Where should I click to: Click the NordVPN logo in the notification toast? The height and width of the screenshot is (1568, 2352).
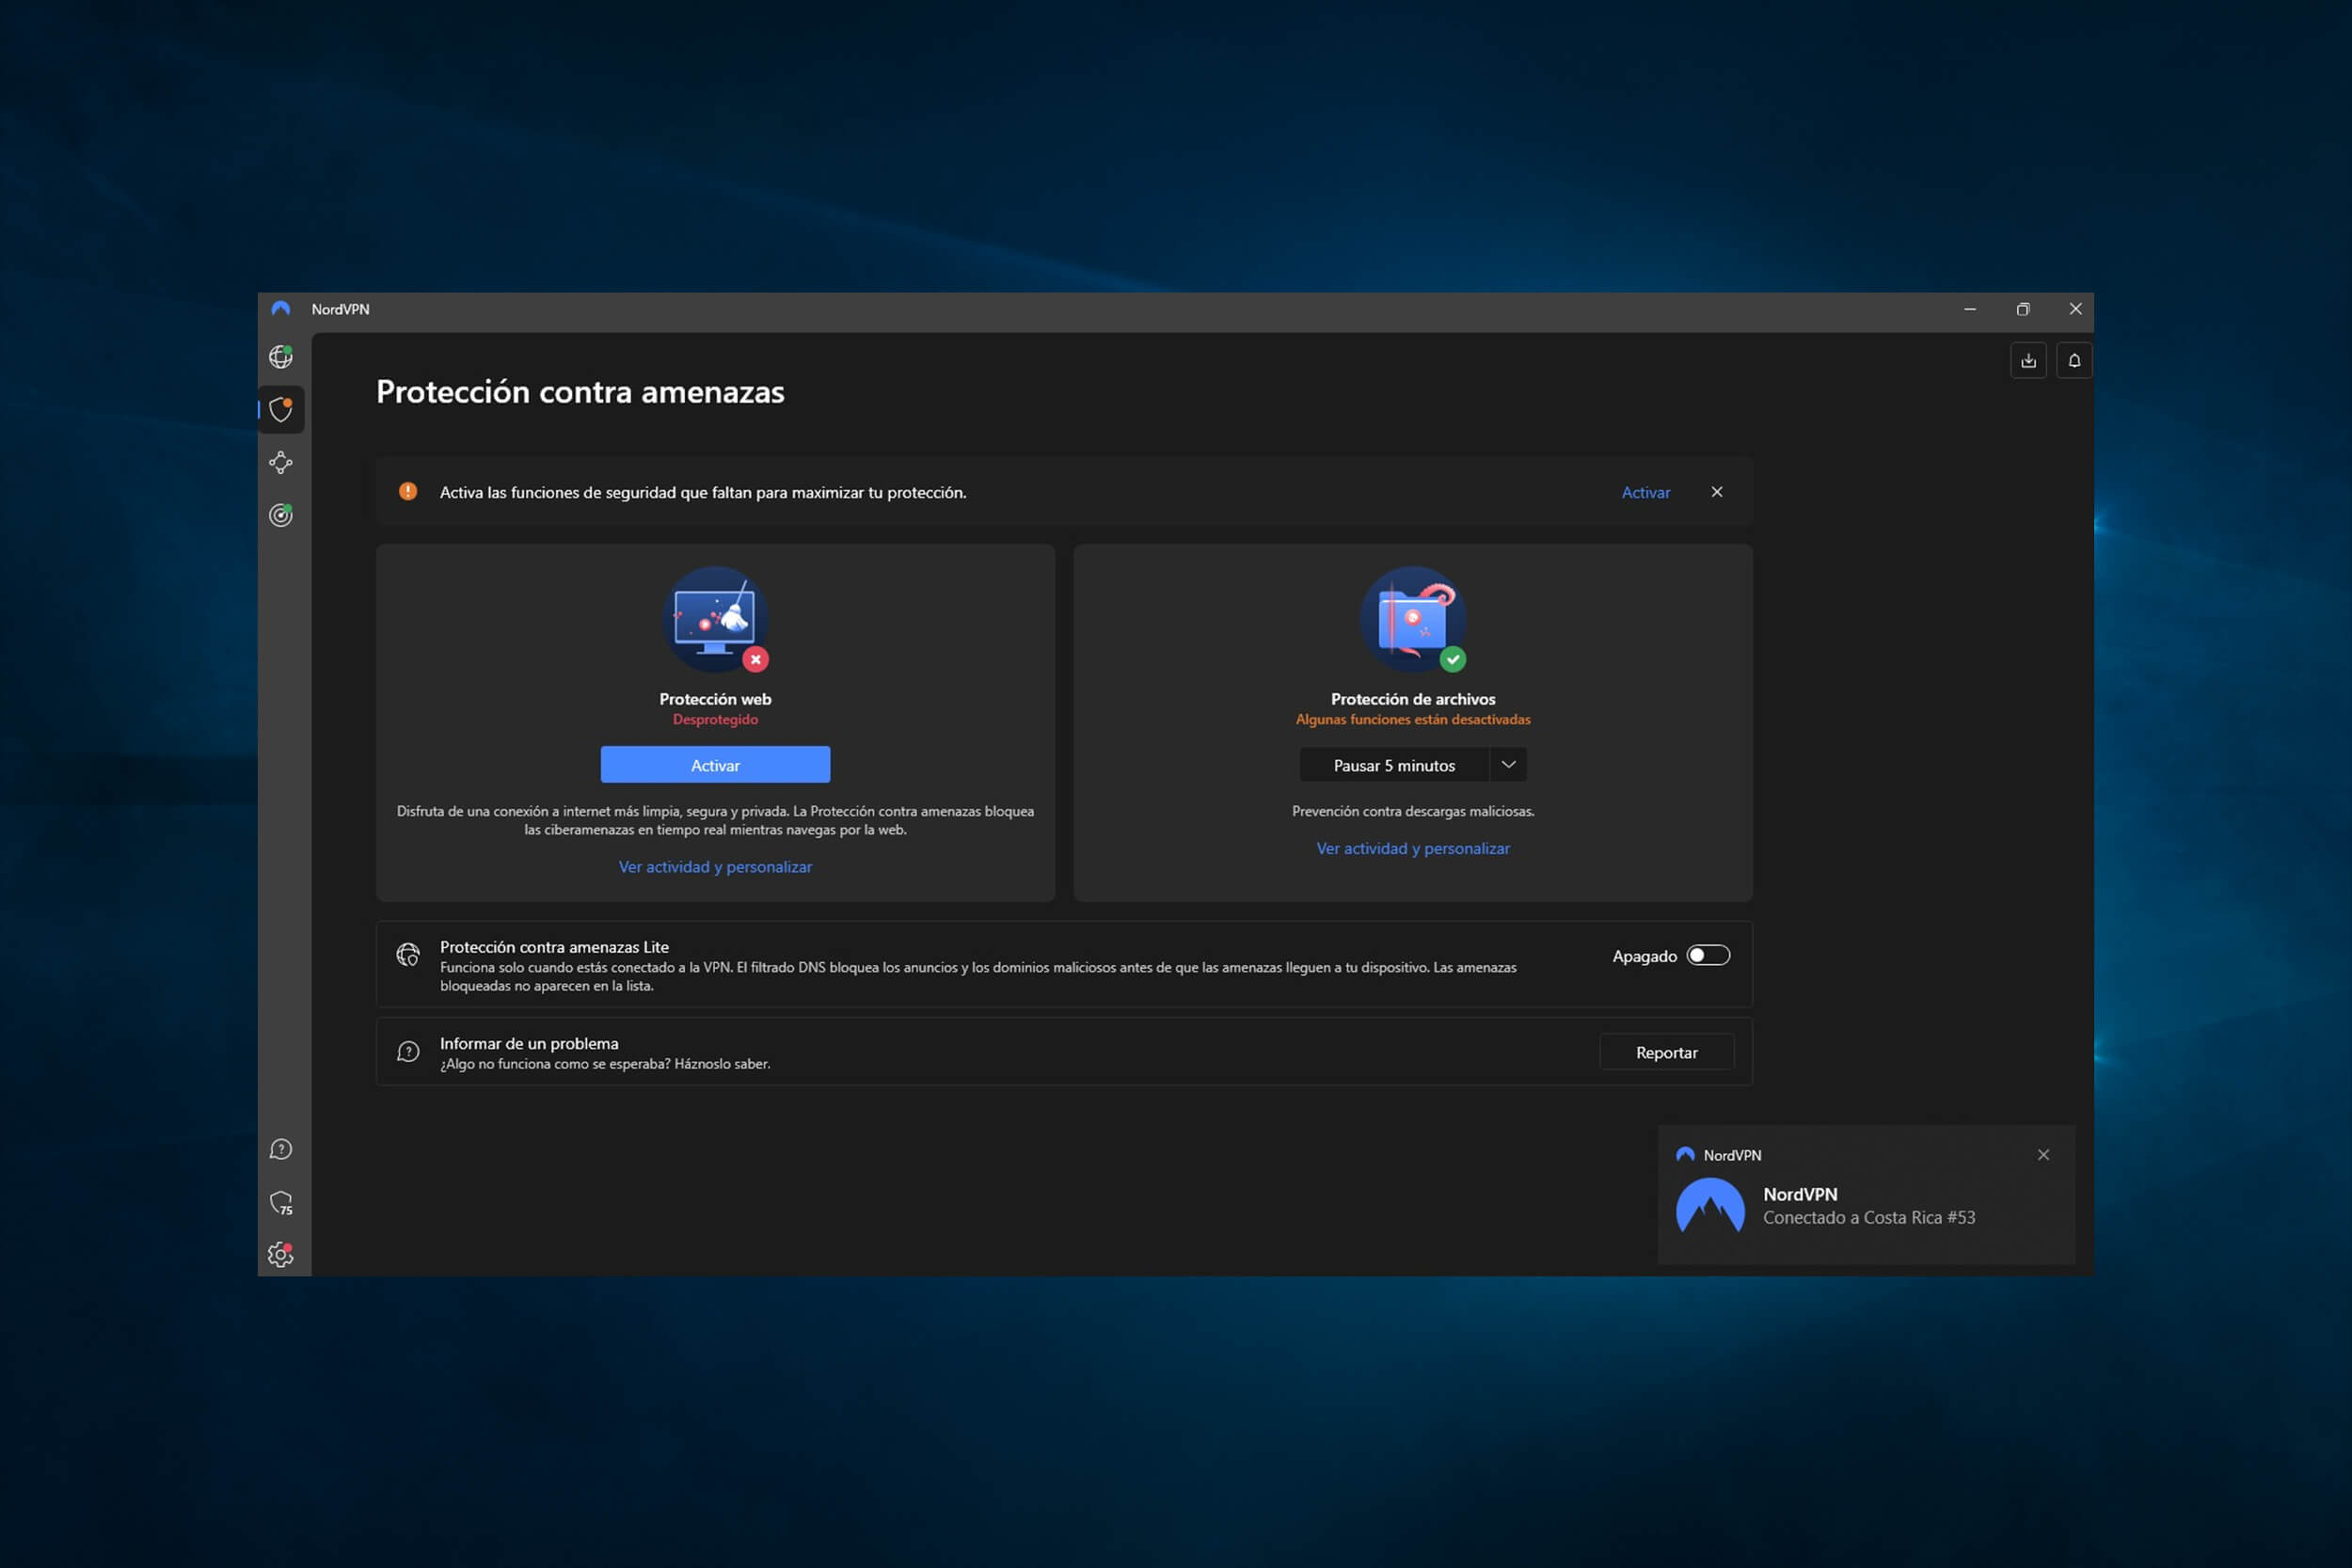[1710, 1205]
